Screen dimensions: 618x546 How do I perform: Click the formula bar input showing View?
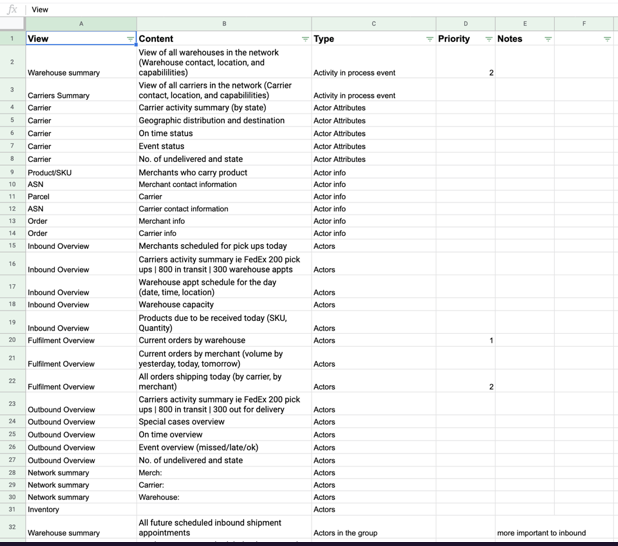tap(322, 9)
